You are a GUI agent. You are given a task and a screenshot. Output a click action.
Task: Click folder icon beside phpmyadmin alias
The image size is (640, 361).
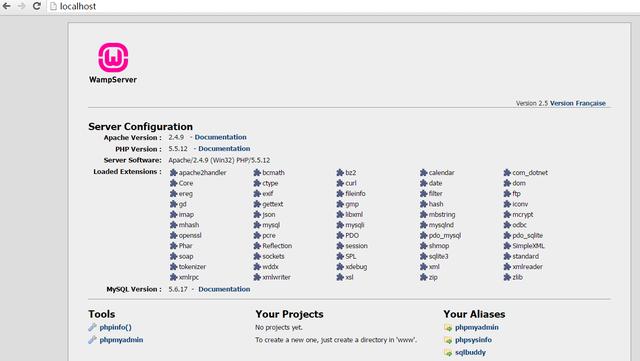coord(448,328)
